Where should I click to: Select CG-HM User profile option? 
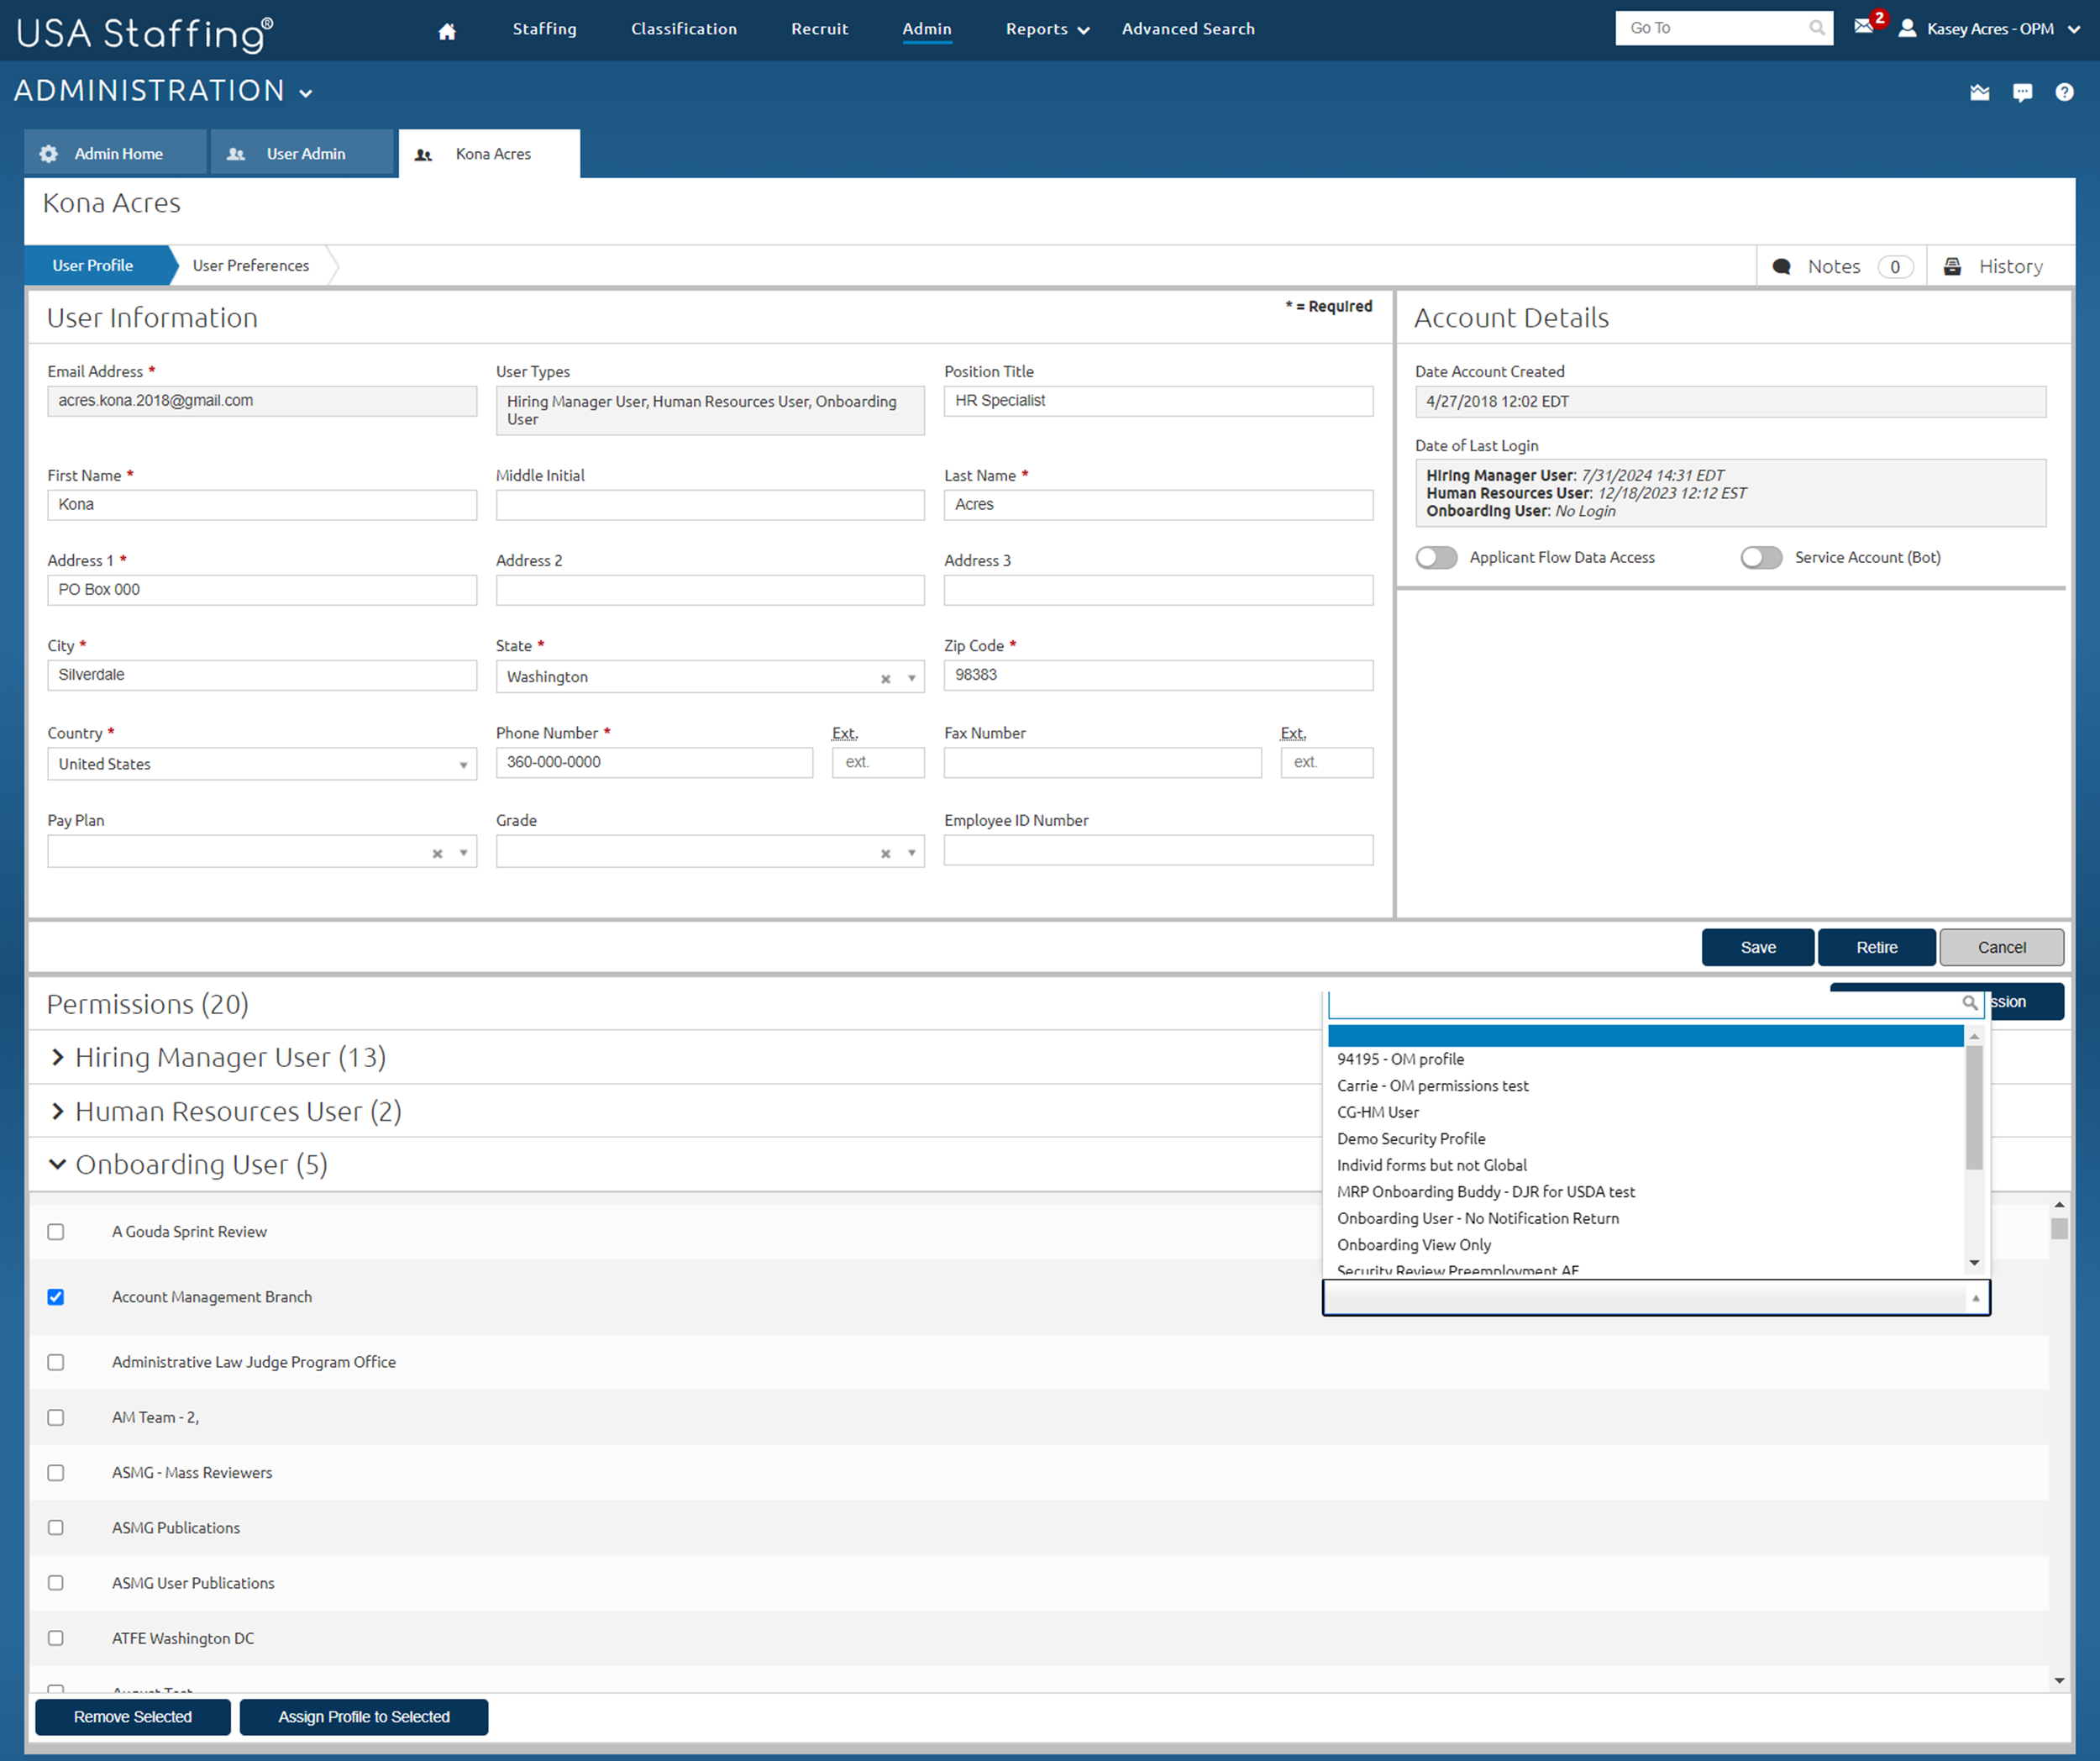(x=1377, y=1113)
